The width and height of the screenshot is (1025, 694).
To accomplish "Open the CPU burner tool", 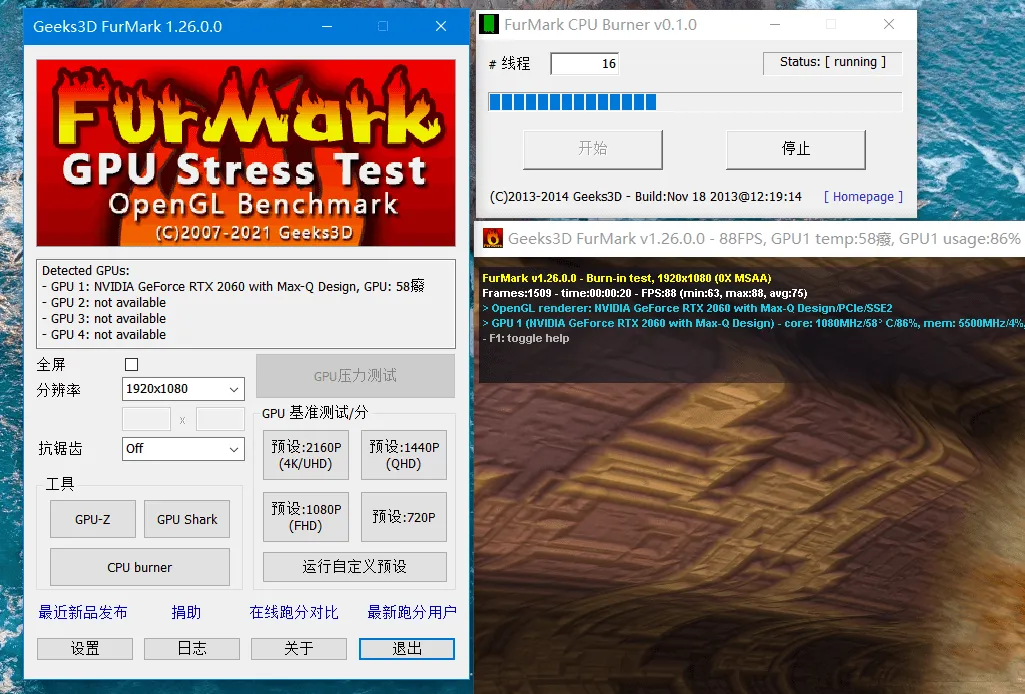I will (x=139, y=567).
